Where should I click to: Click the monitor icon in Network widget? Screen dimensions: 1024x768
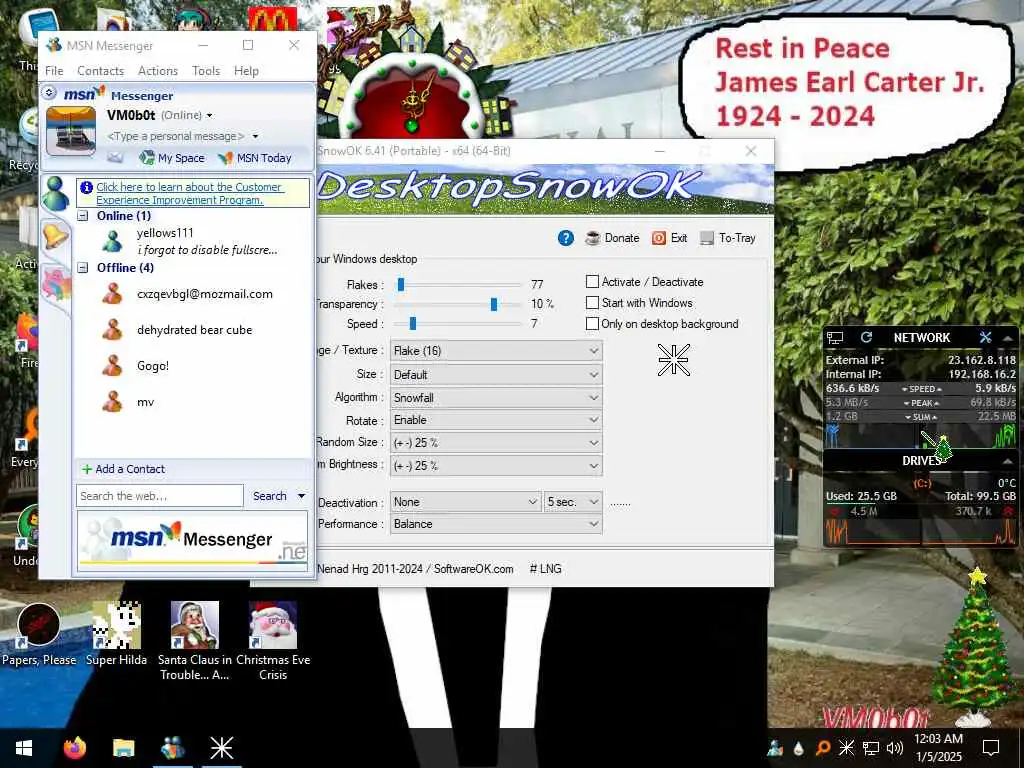coord(835,338)
